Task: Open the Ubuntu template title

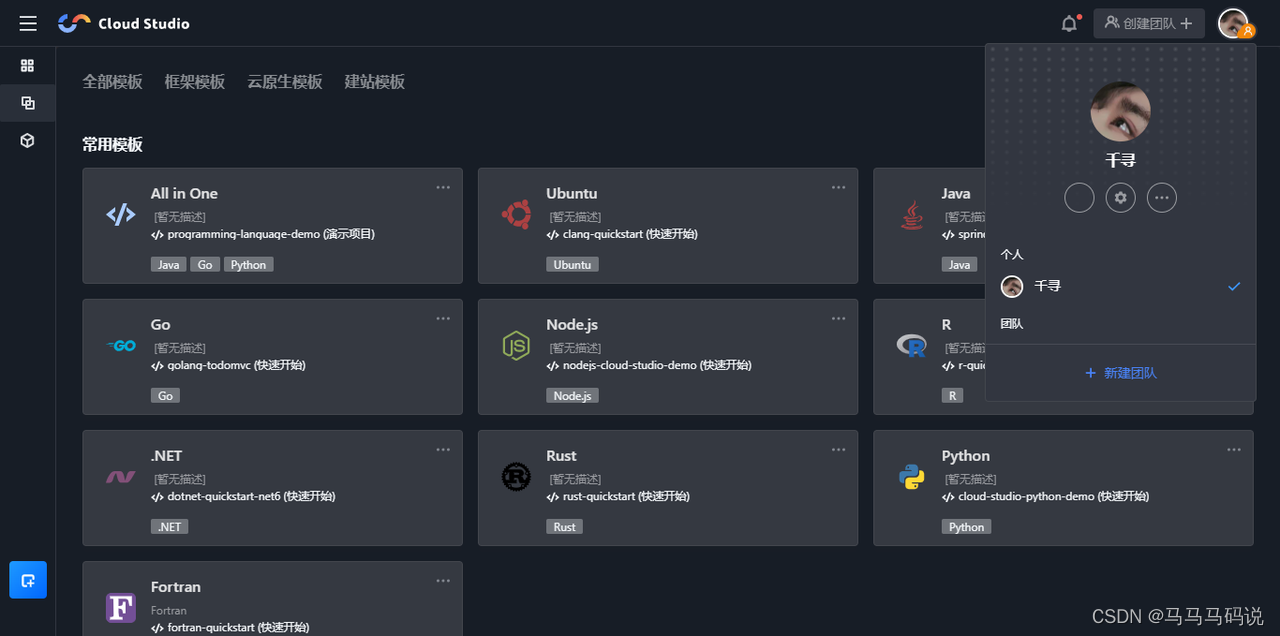Action: pos(572,194)
